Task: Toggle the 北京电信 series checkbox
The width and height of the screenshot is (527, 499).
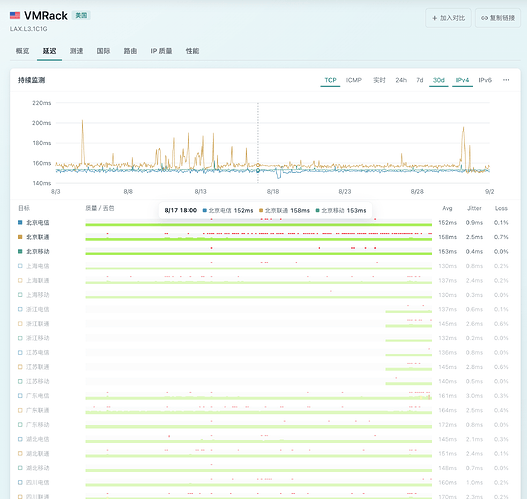Action: tap(20, 222)
